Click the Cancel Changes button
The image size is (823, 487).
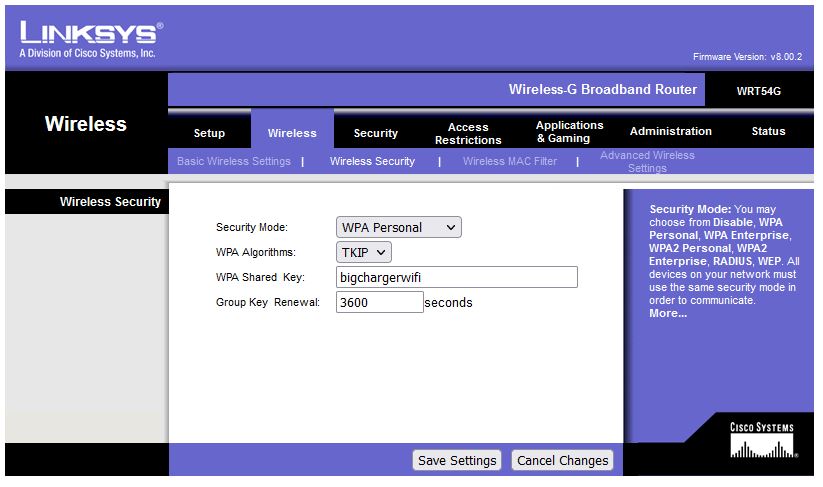pyautogui.click(x=562, y=460)
